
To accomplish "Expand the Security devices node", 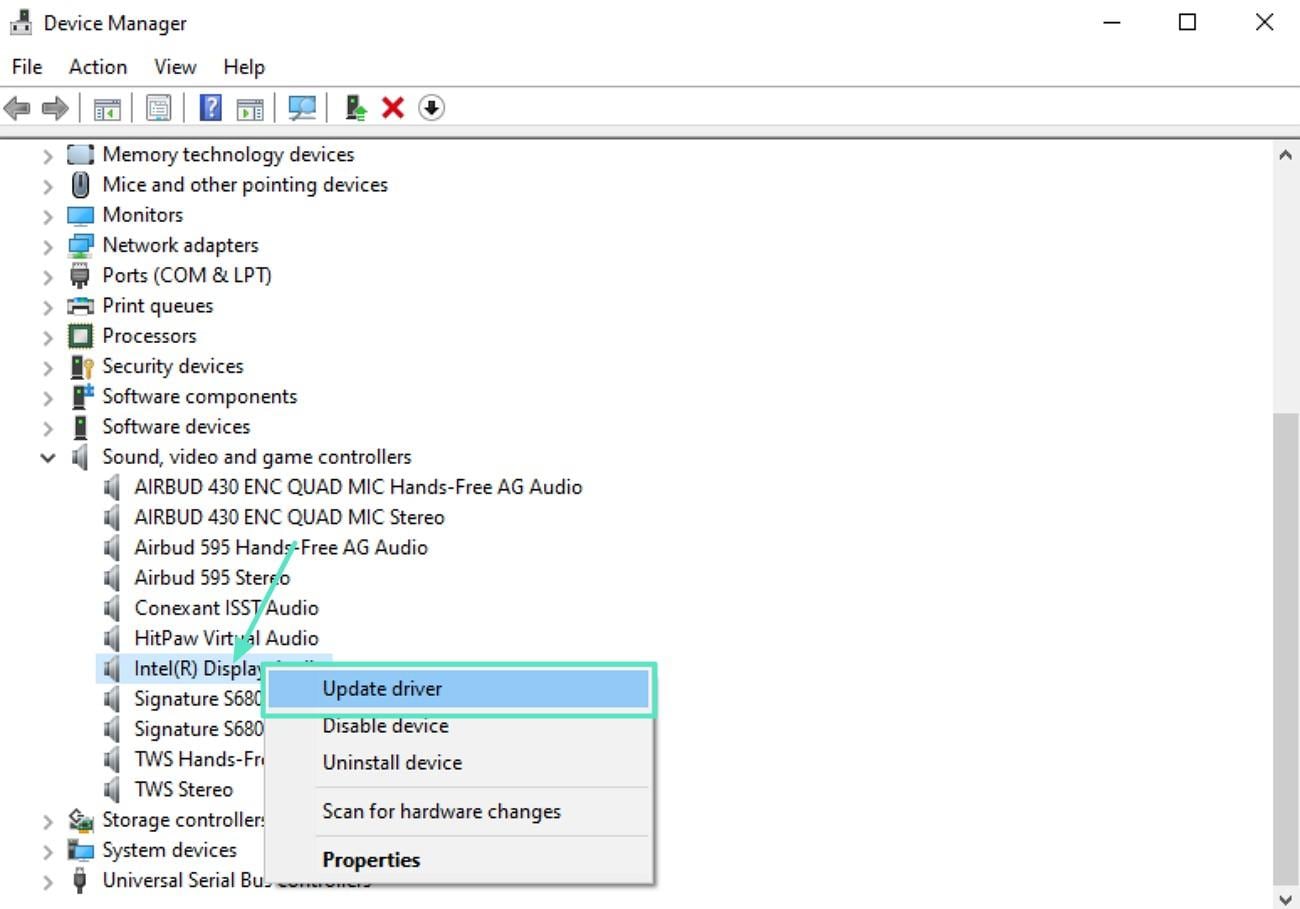I will coord(47,366).
